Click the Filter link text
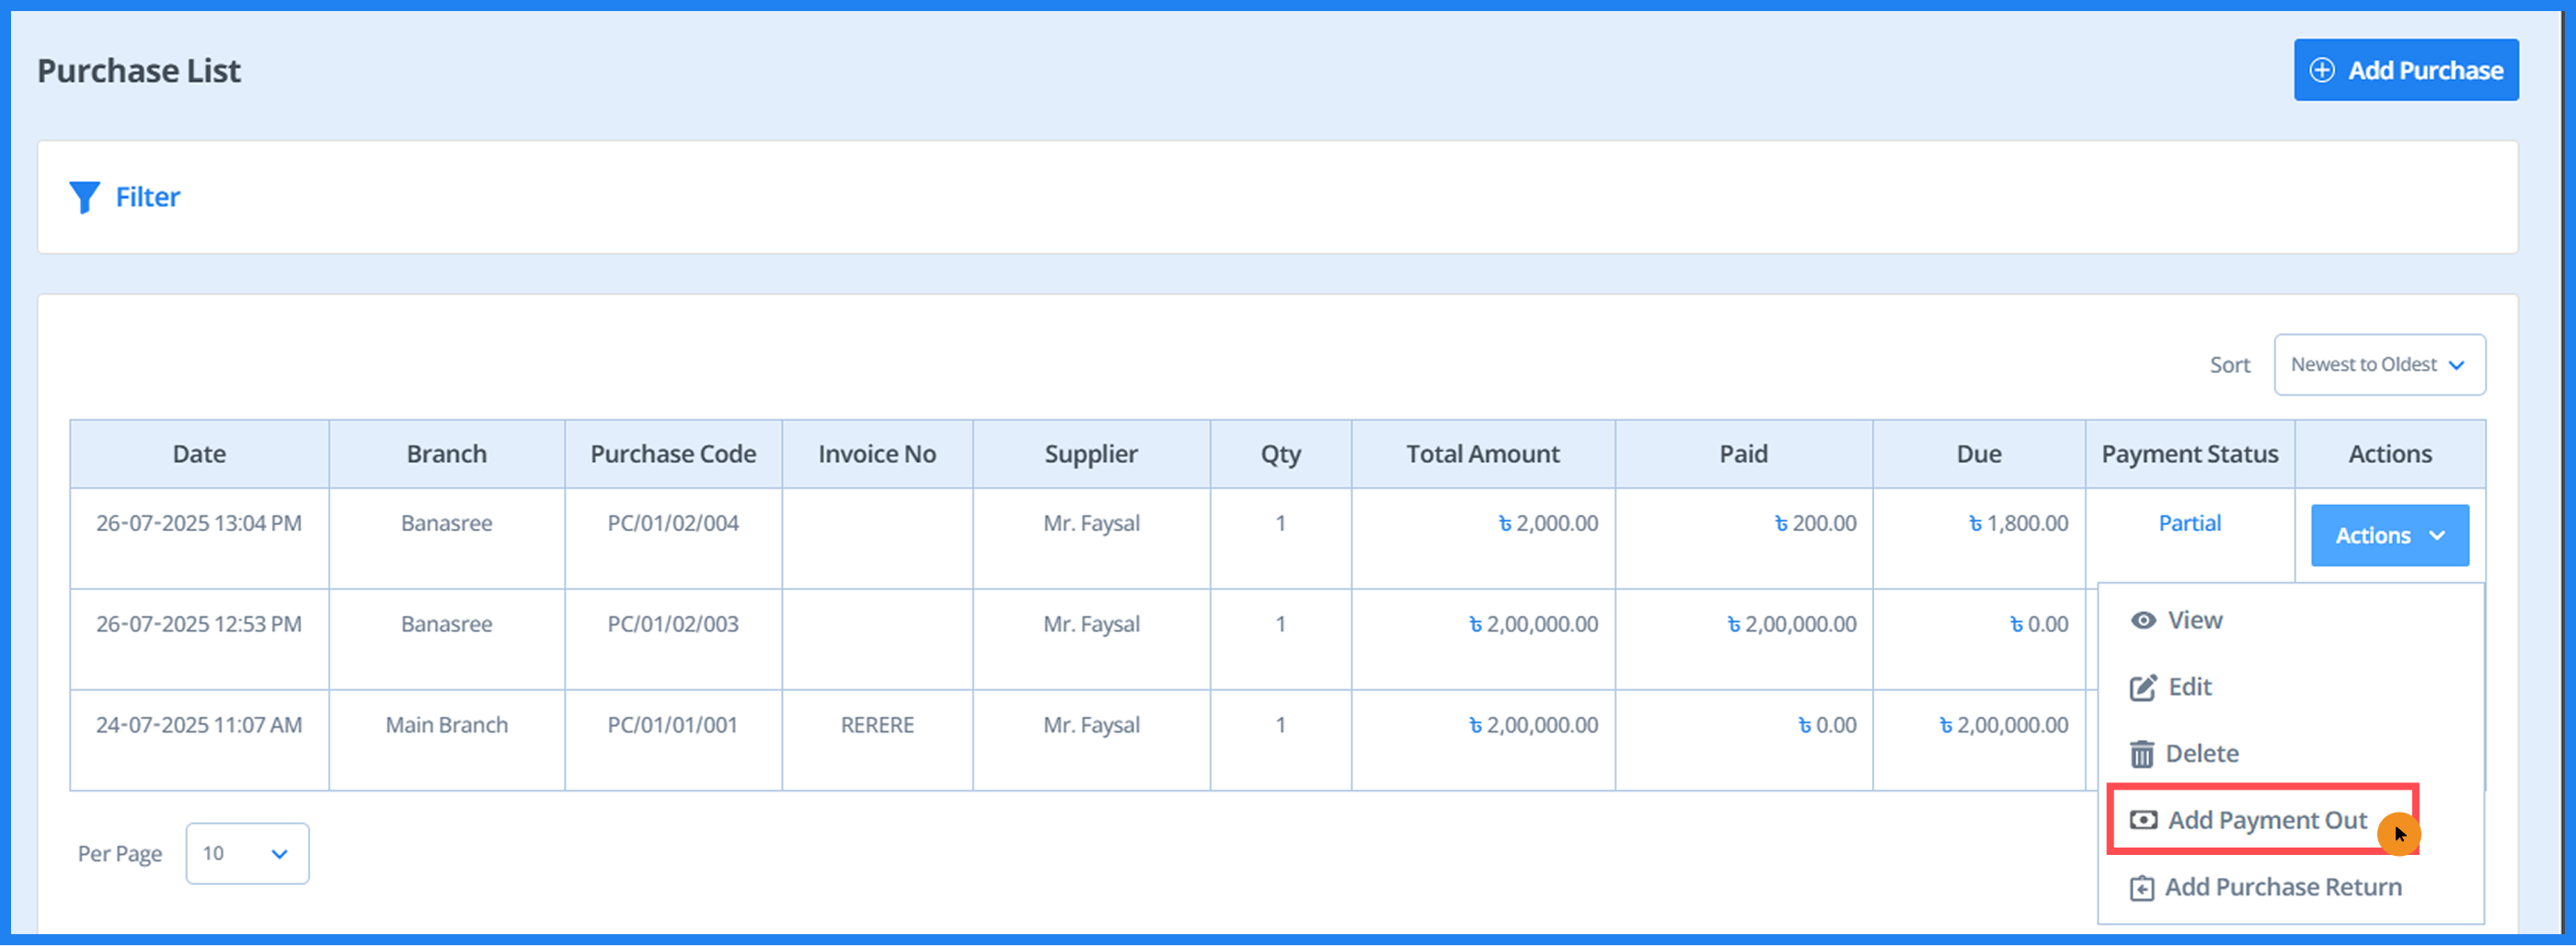The height and width of the screenshot is (946, 2576). [148, 197]
